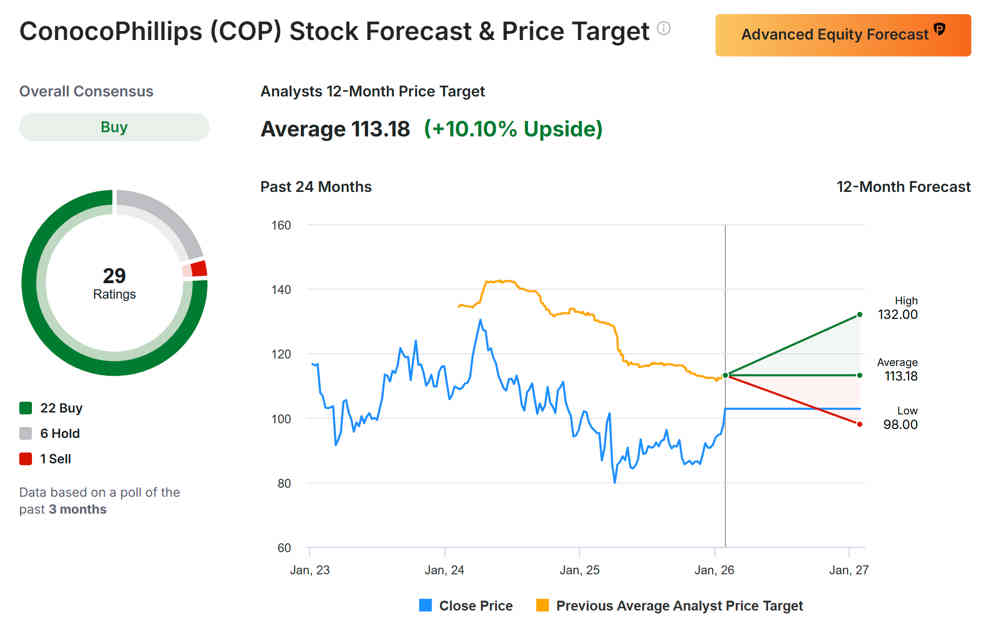Click the premium badge icon on the forecast button

(x=939, y=31)
